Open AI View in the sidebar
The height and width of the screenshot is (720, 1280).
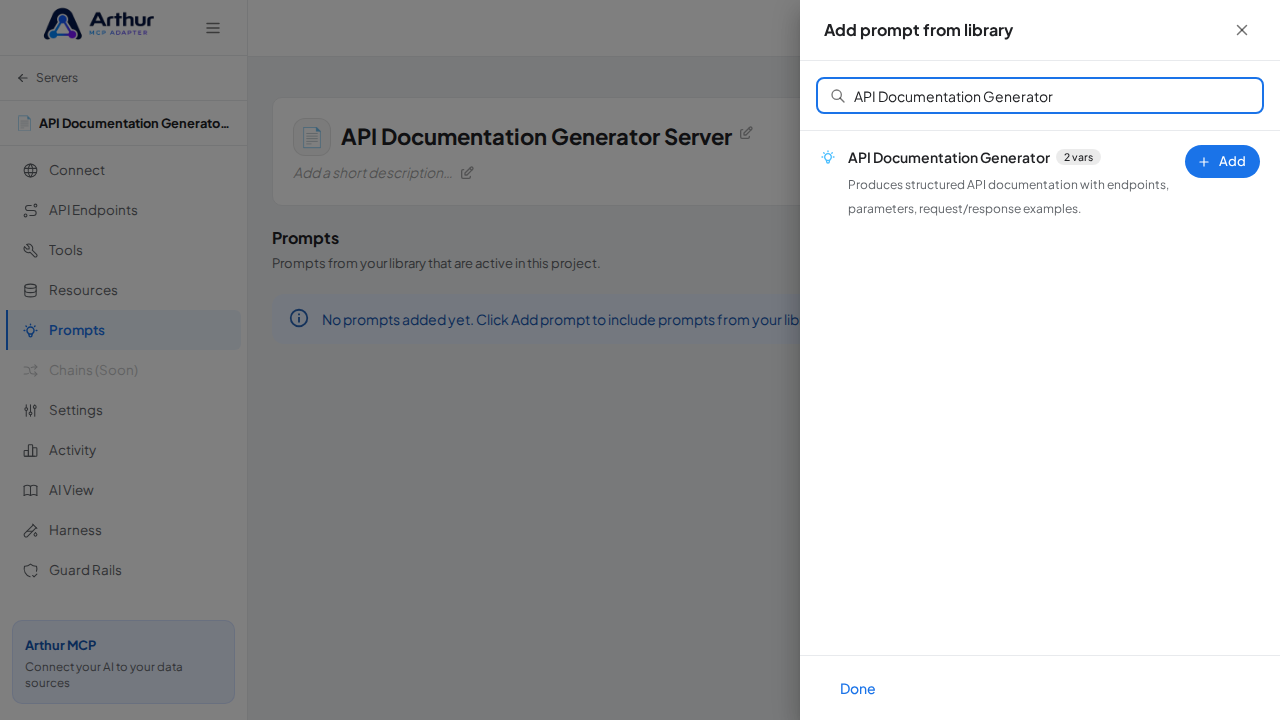[x=123, y=490]
